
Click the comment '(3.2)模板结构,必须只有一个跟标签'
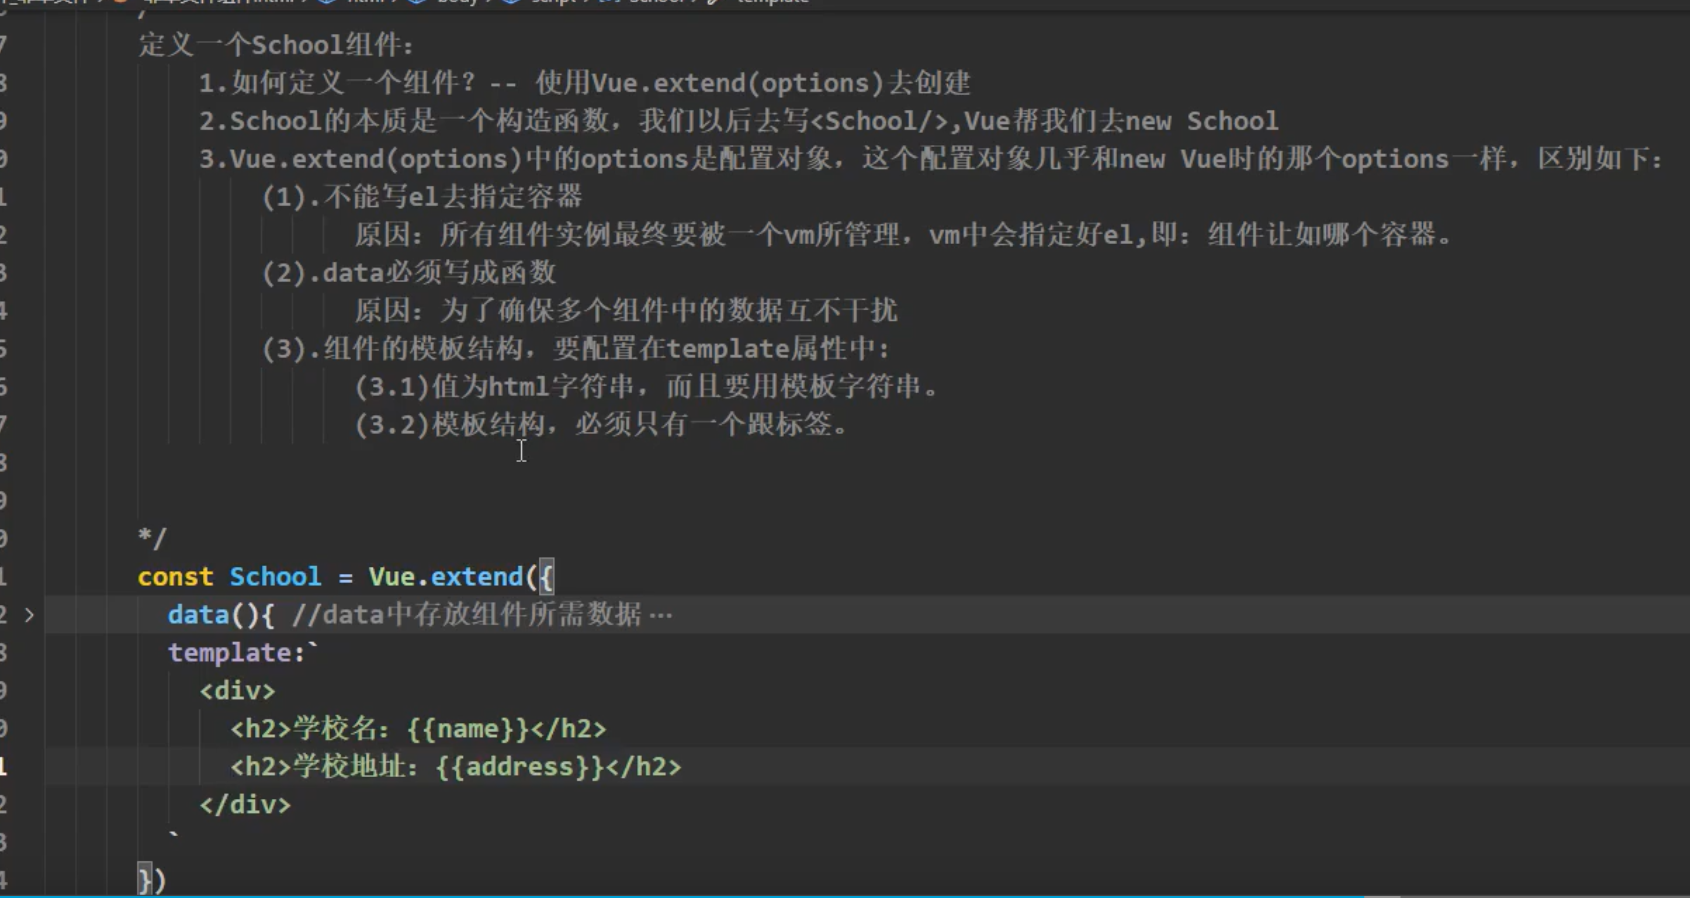pyautogui.click(x=602, y=425)
